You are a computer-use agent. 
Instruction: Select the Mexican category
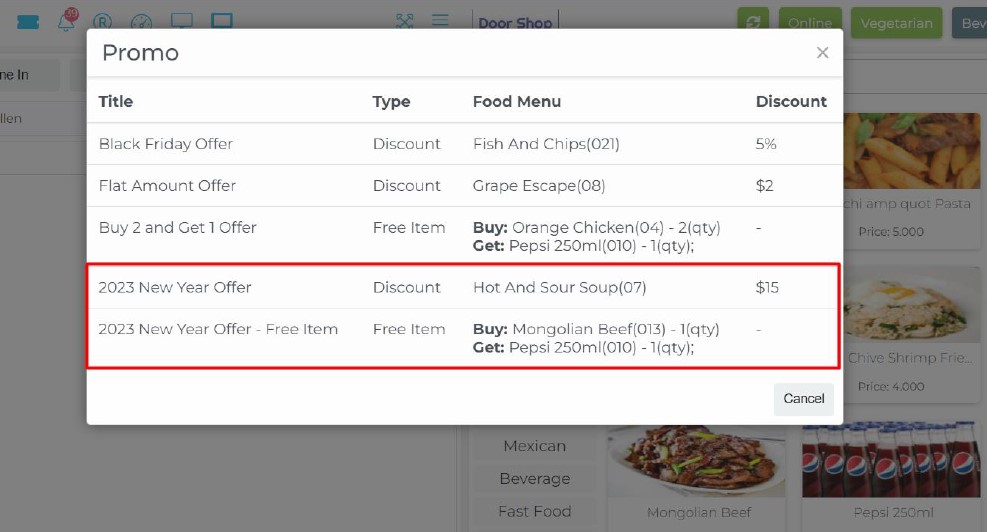[x=534, y=446]
